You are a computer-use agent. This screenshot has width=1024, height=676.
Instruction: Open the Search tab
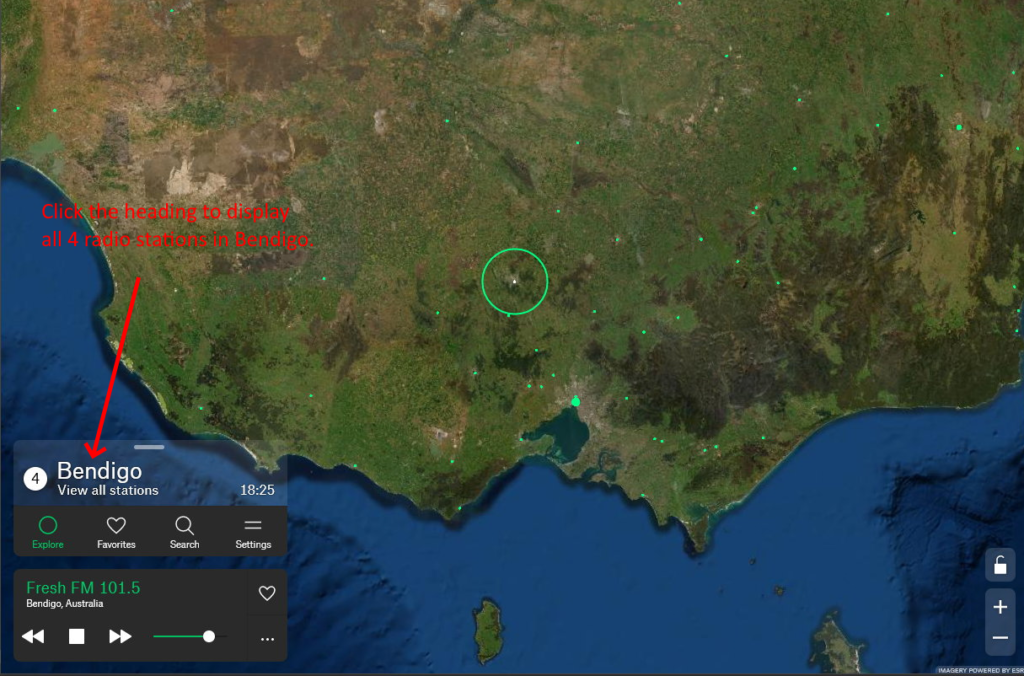[184, 532]
